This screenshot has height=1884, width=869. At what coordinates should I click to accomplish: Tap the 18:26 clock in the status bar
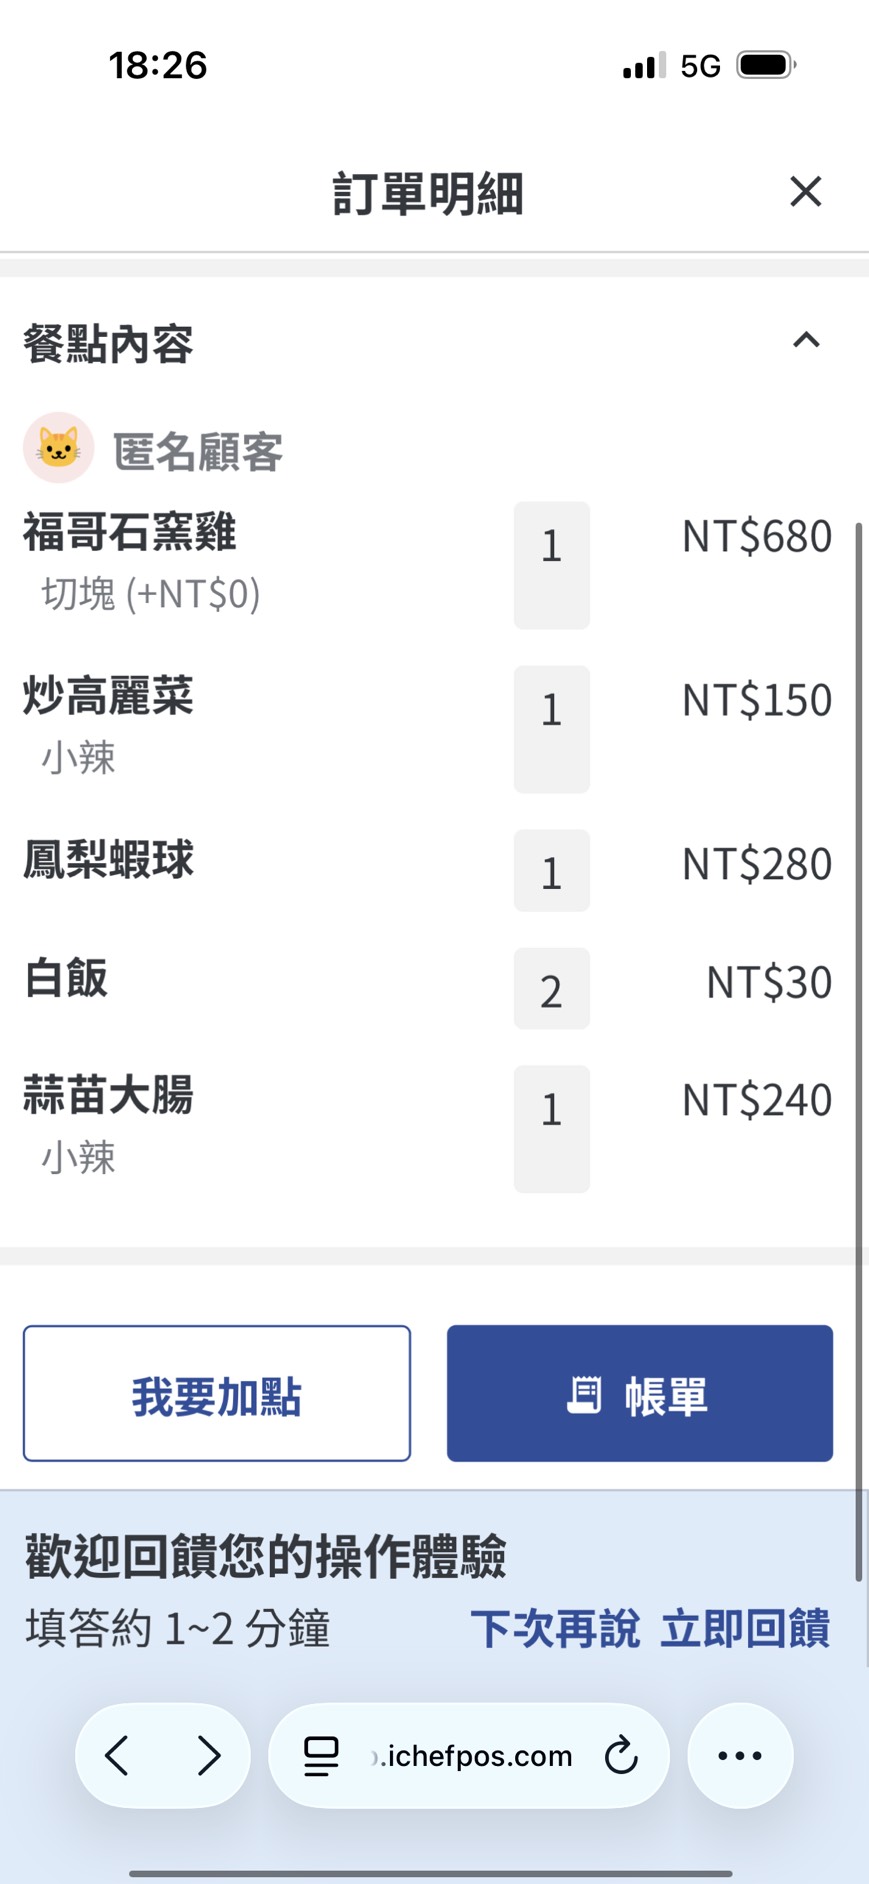(157, 64)
